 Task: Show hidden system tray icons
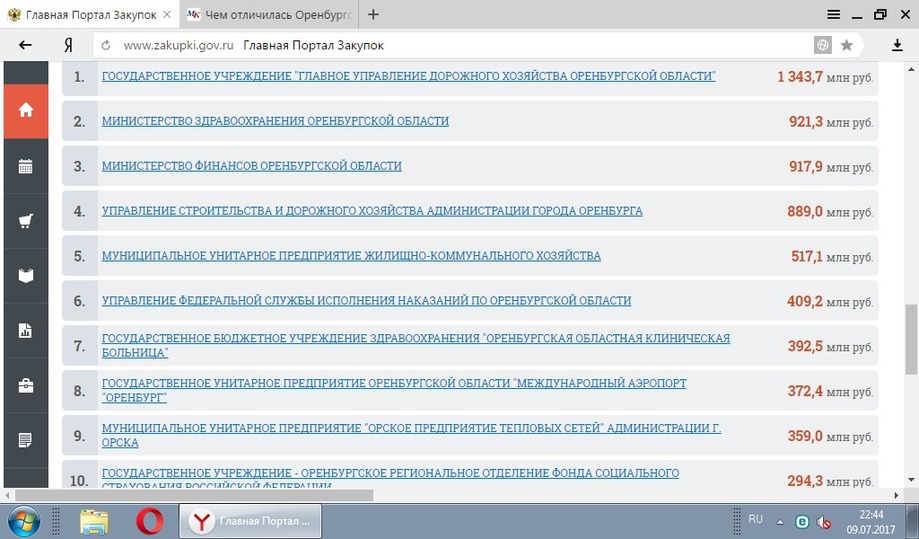click(x=781, y=521)
